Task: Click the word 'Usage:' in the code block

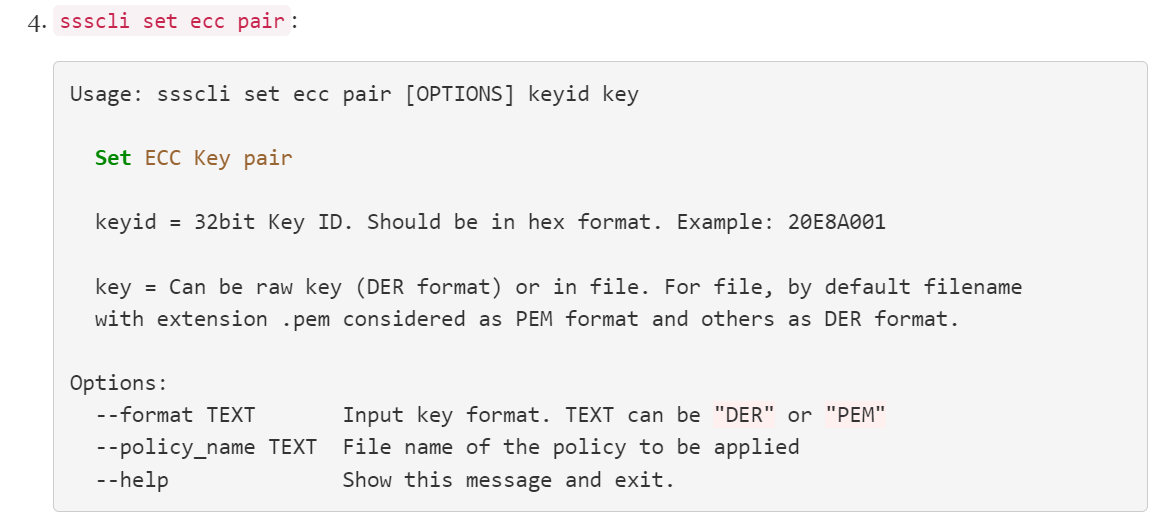Action: [100, 95]
